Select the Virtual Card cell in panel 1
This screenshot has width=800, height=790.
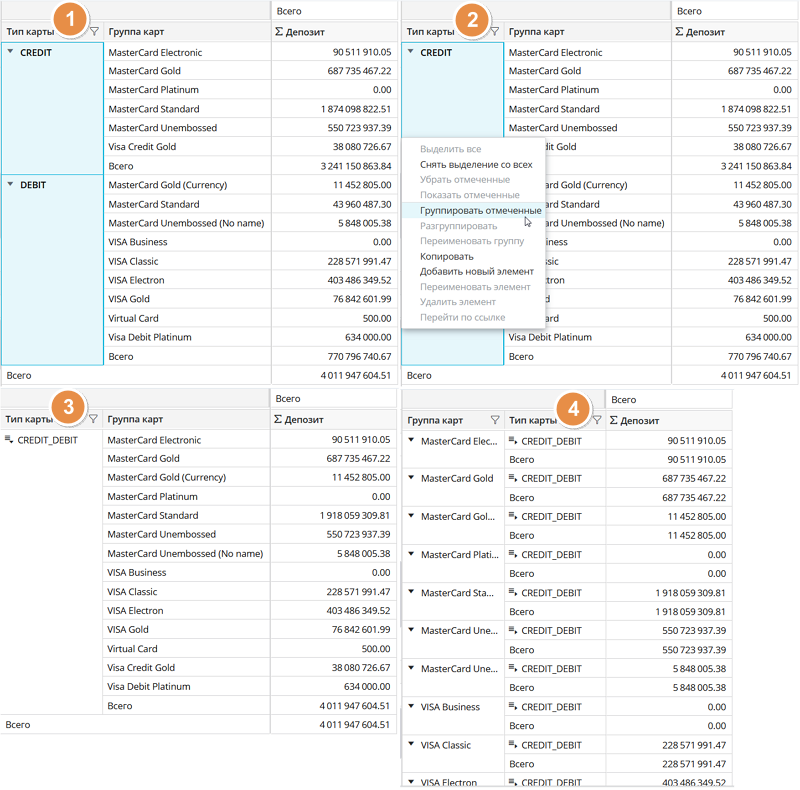tap(134, 319)
